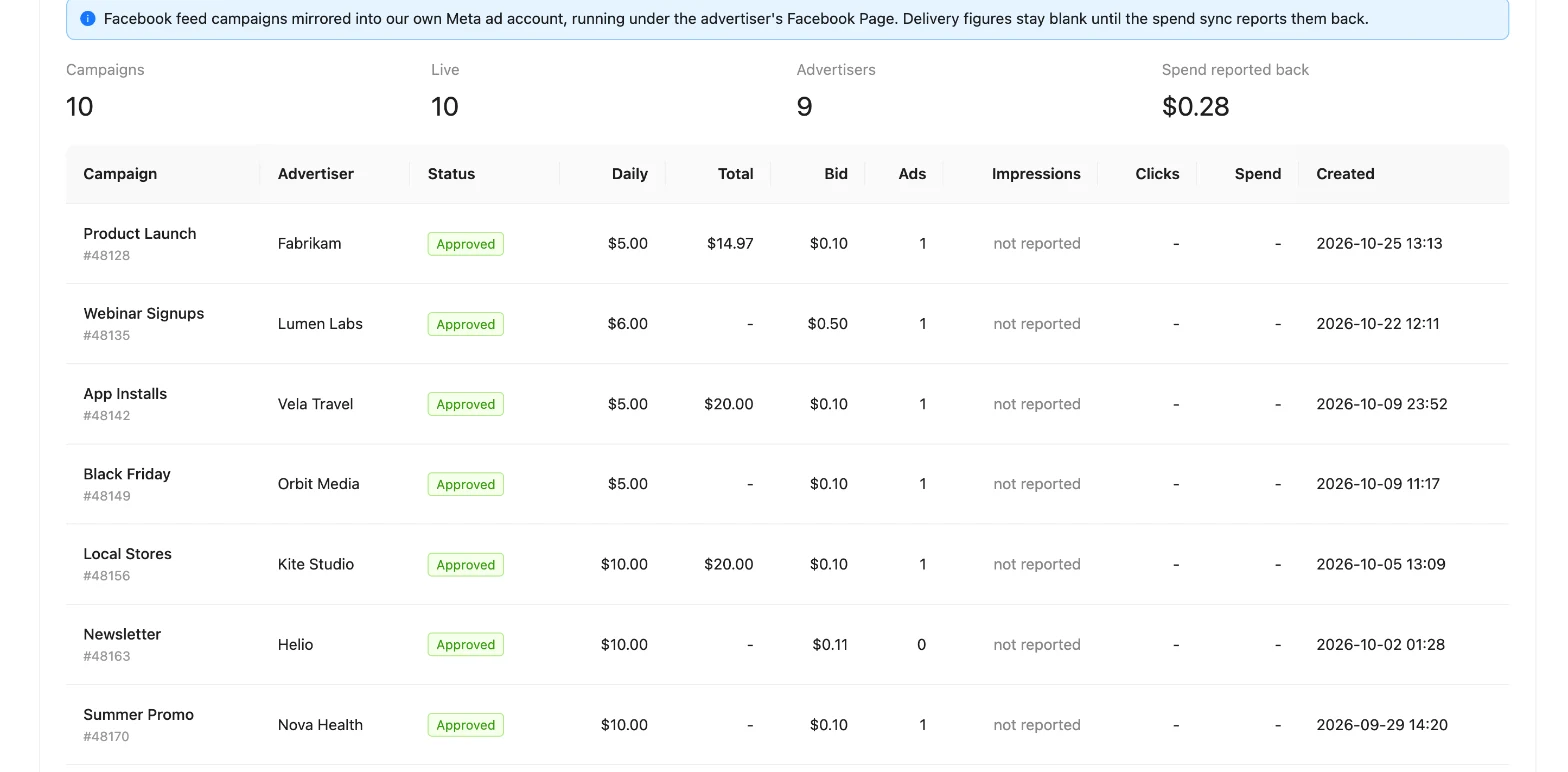Open the Product Launch campaign
Screen dimensions: 1568x772
140,234
